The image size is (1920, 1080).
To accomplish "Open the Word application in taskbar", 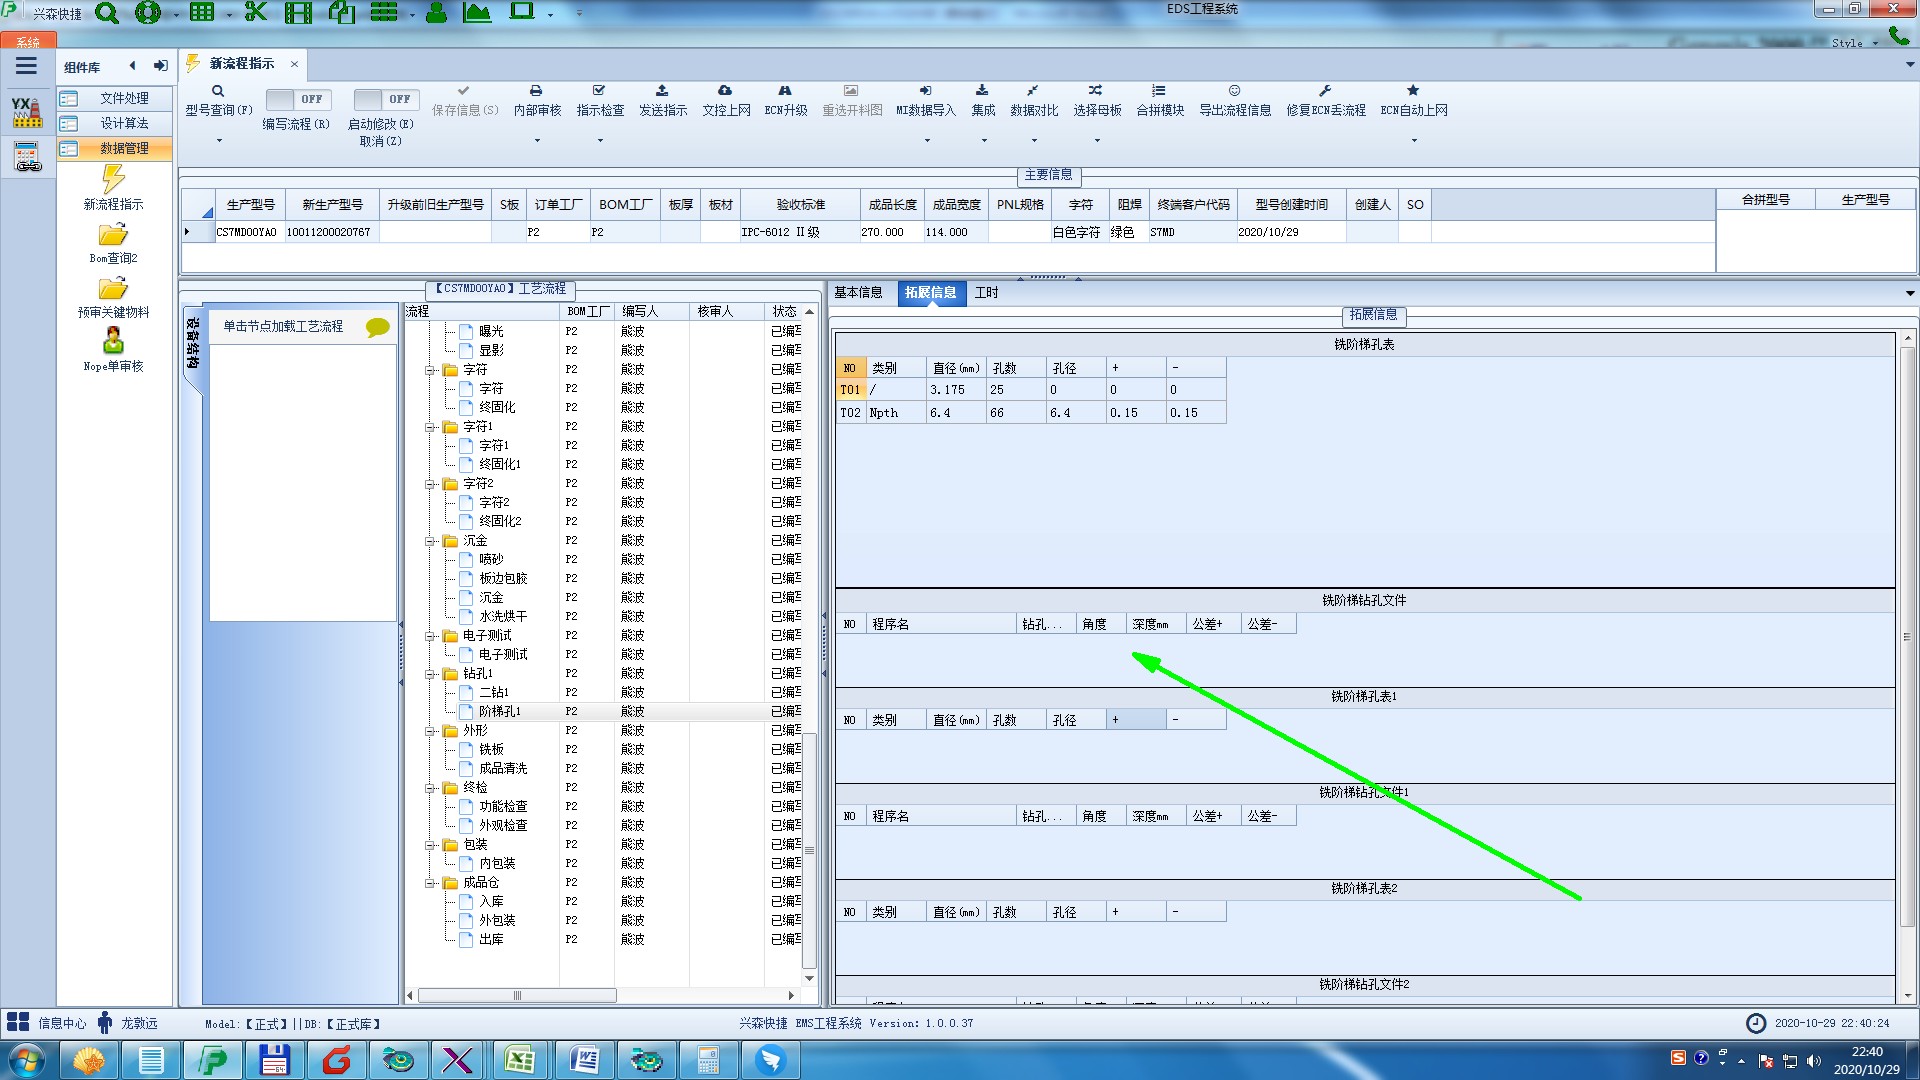I will pyautogui.click(x=583, y=1059).
